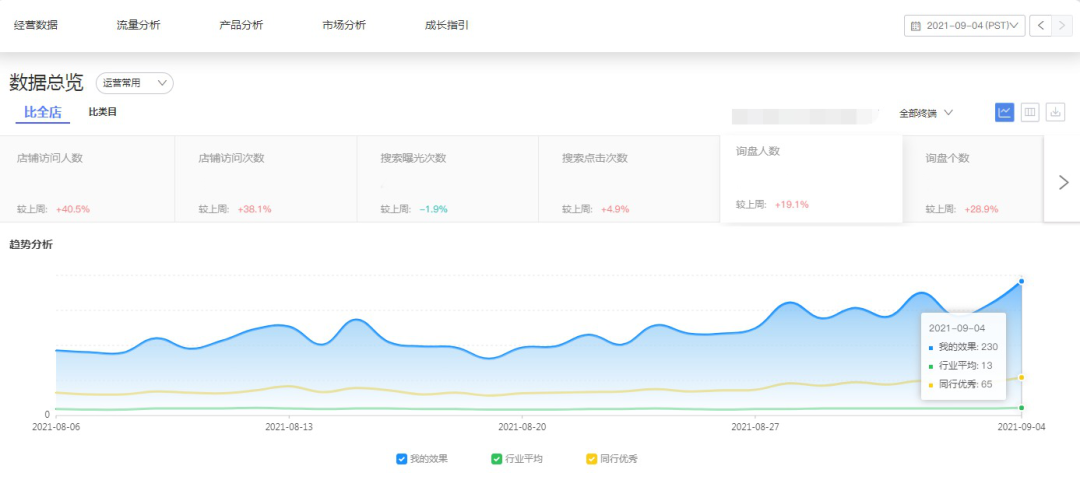The width and height of the screenshot is (1080, 480).
Task: Click the +19.1% change value
Action: pos(791,205)
